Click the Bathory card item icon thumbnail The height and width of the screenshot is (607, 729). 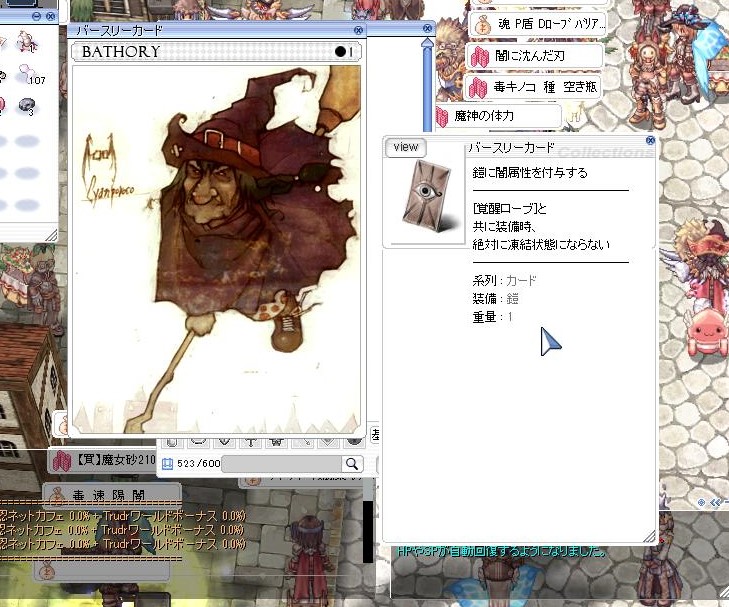point(428,197)
